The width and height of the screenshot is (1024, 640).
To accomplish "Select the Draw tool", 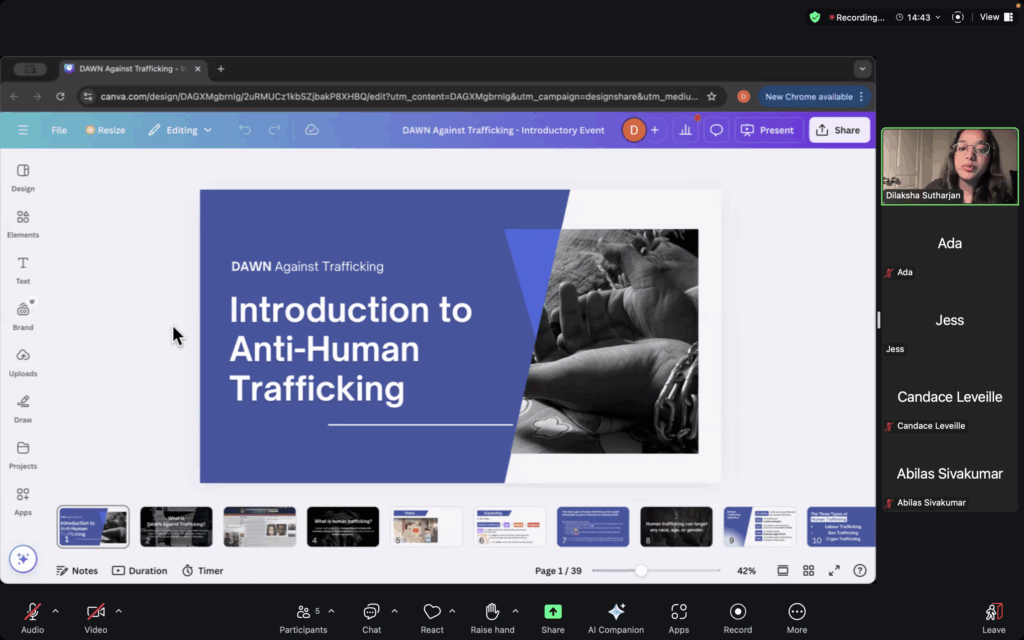I will click(x=22, y=407).
